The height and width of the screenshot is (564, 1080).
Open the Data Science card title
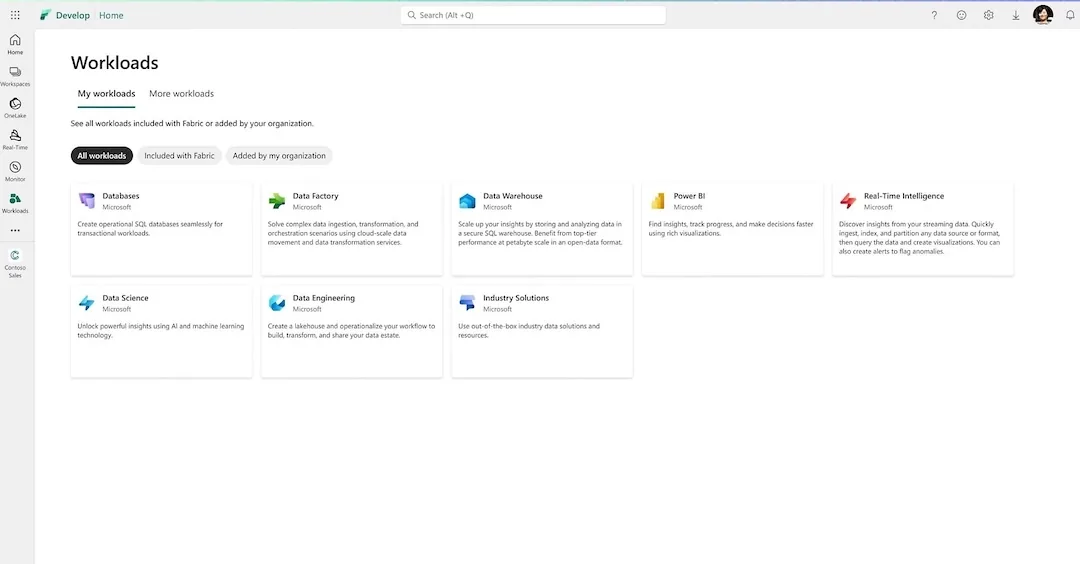click(125, 297)
